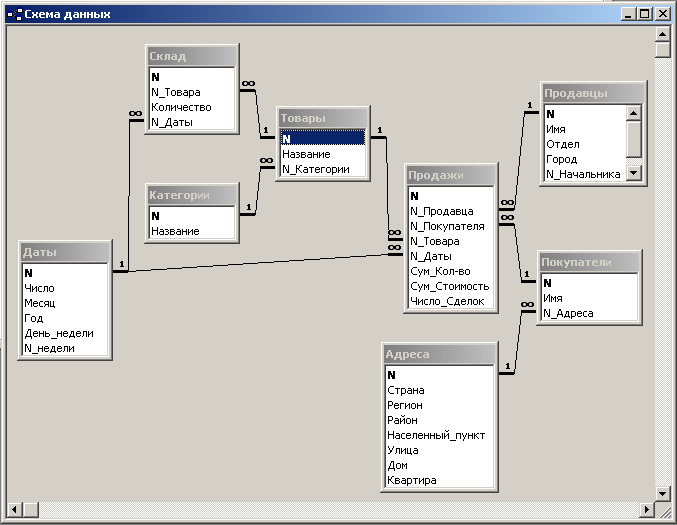Viewport: 677px width, 525px height.
Task: Select the Товары table title bar
Action: point(323,118)
